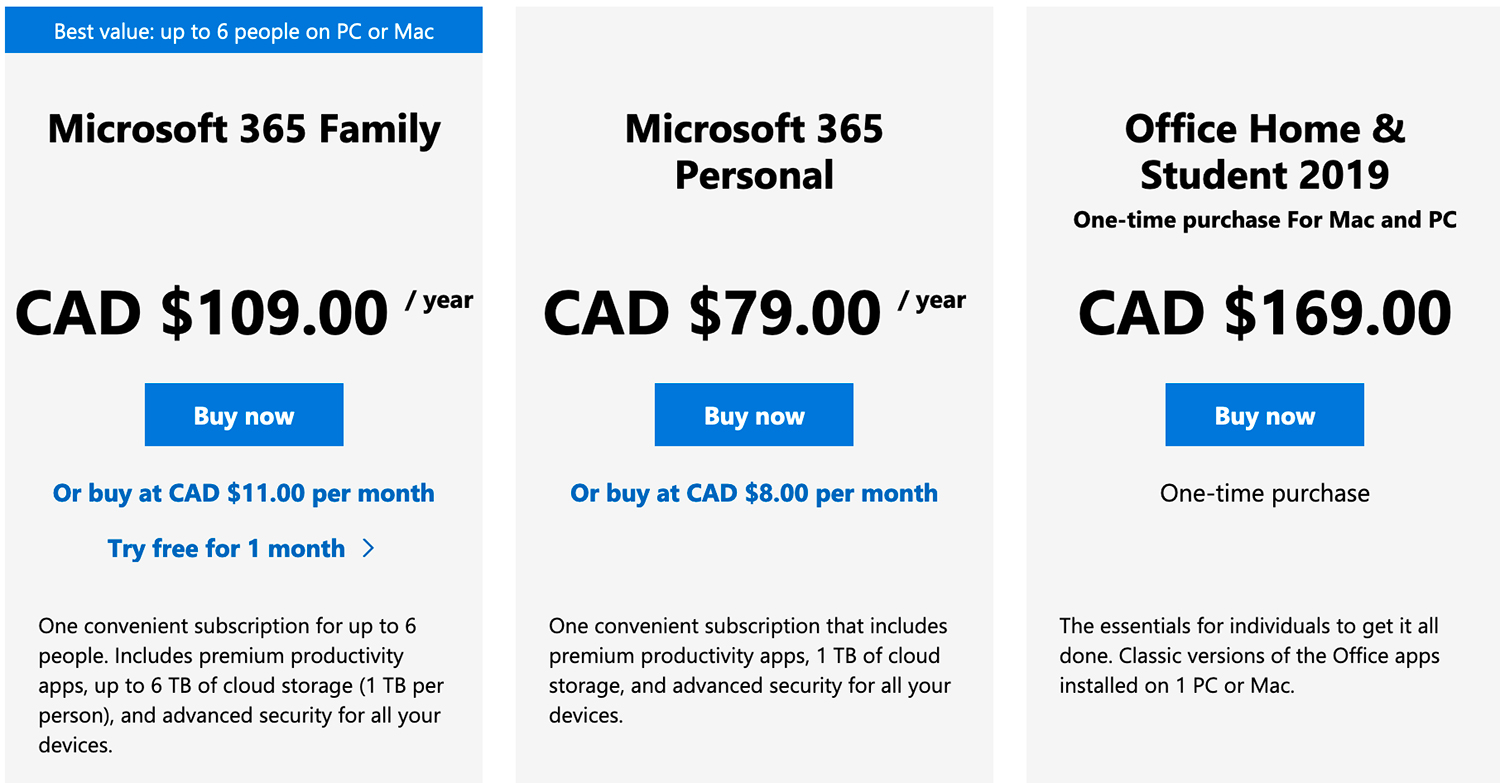Screen dimensions: 1500x783
Task: Click the CAD $169.00 price
Action: [1263, 313]
